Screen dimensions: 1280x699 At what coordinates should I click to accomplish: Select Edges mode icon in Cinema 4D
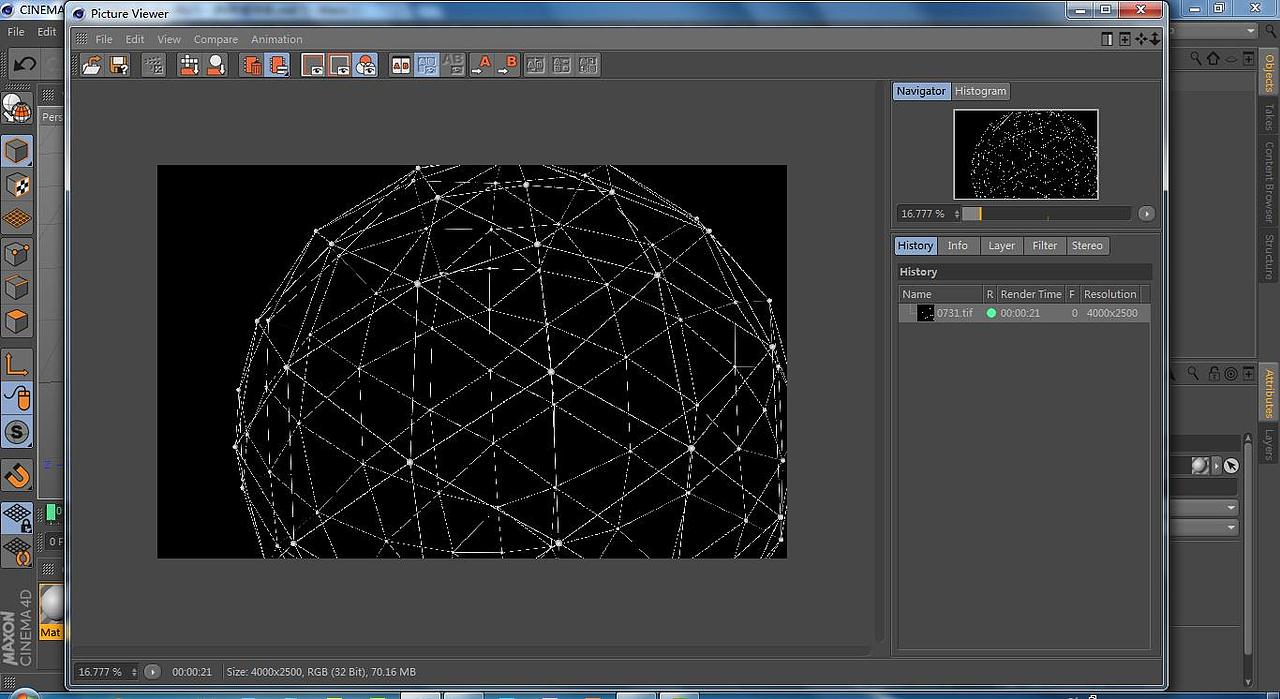click(x=17, y=288)
